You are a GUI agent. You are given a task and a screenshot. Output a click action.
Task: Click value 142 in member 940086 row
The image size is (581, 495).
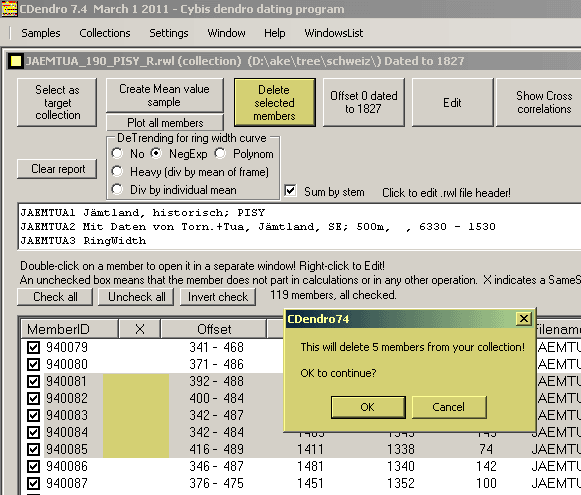pos(486,466)
